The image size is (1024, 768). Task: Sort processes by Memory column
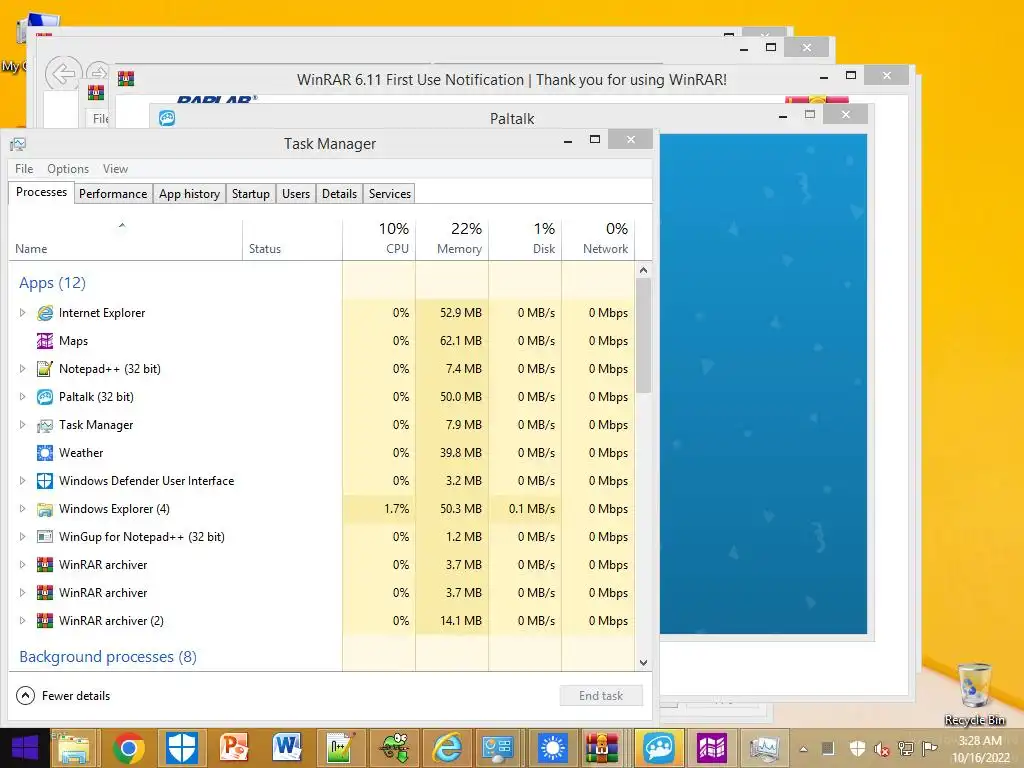point(453,238)
